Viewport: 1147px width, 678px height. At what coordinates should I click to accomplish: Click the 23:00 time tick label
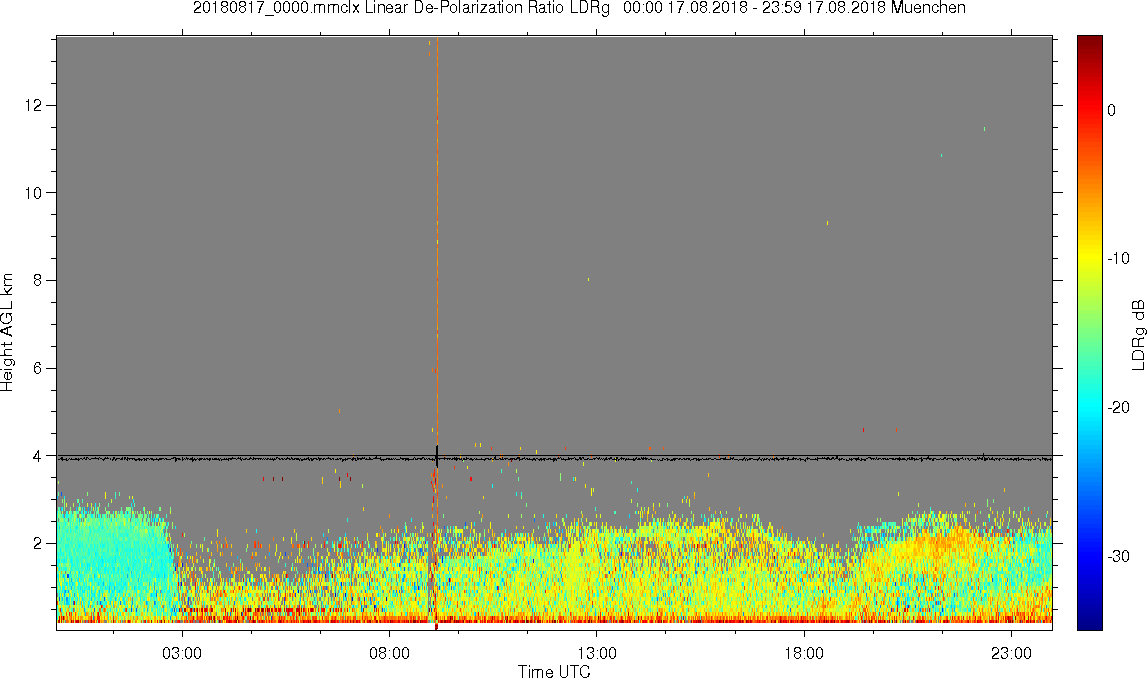(x=1011, y=653)
